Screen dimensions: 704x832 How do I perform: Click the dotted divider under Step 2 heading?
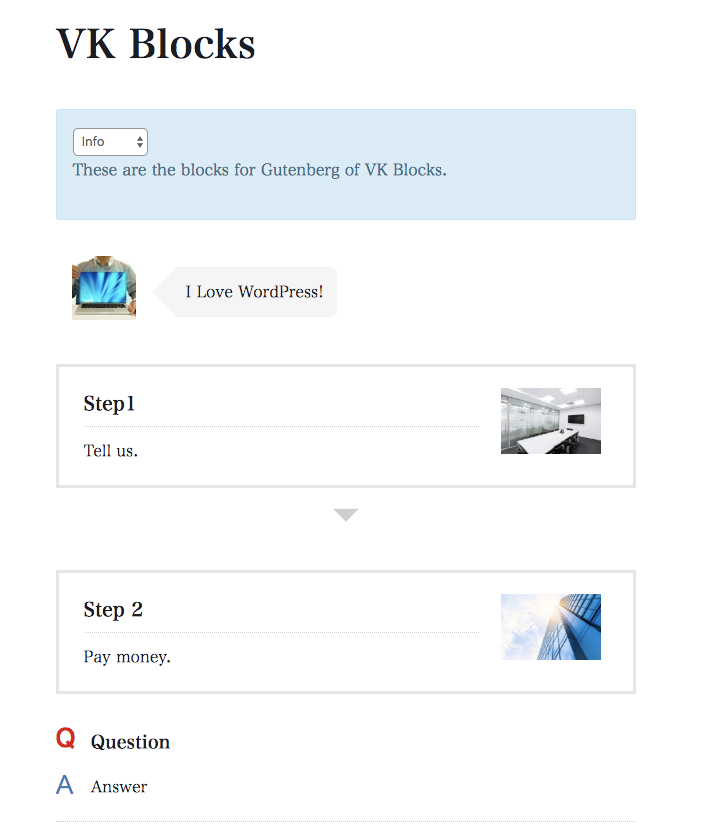tap(281, 632)
